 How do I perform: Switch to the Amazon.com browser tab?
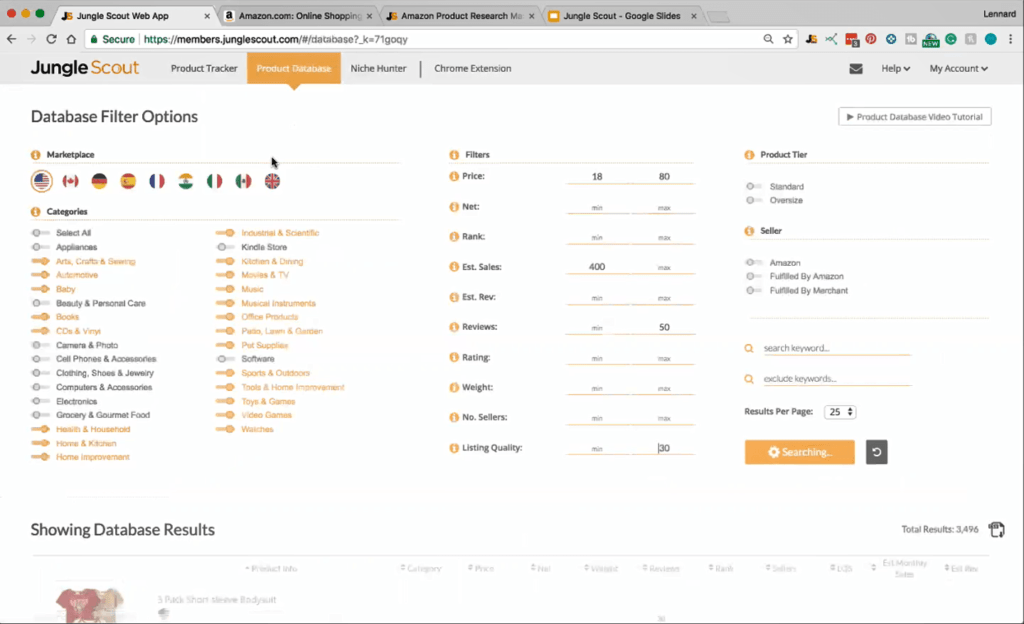[299, 16]
